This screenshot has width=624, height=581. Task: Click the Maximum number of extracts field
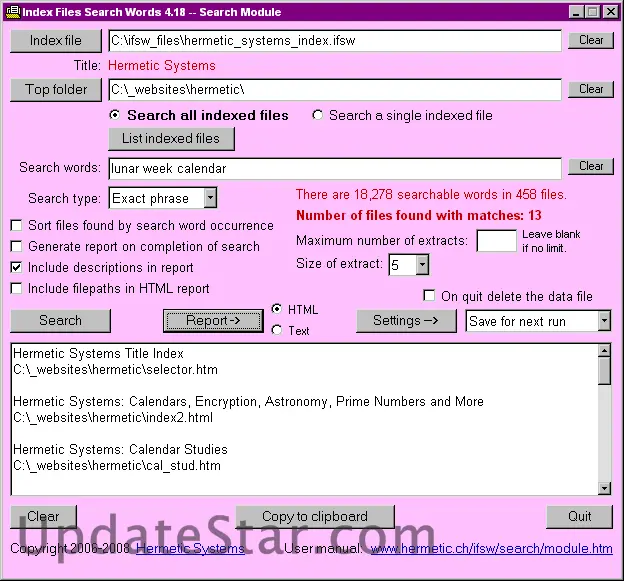[x=496, y=240]
